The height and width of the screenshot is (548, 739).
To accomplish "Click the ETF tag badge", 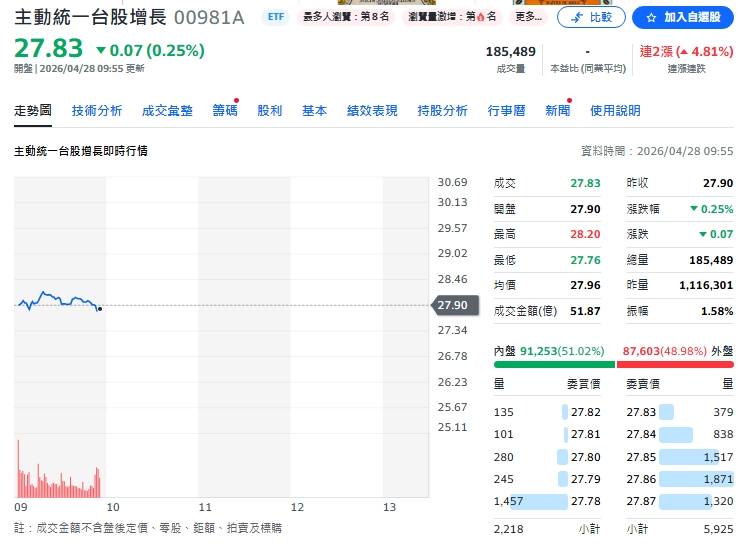I will (274, 18).
